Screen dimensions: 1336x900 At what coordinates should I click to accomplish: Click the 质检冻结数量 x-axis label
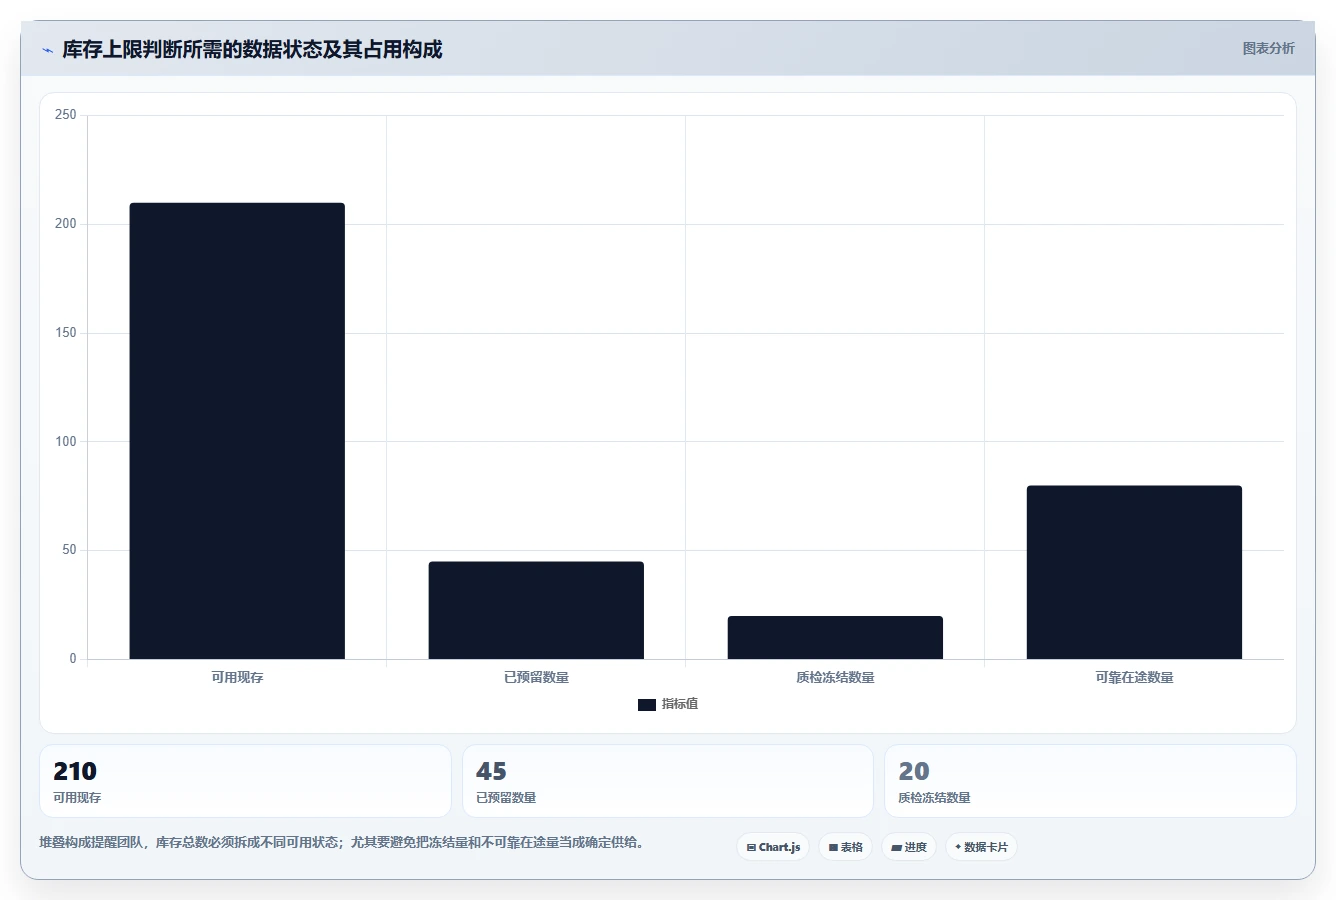pyautogui.click(x=835, y=677)
